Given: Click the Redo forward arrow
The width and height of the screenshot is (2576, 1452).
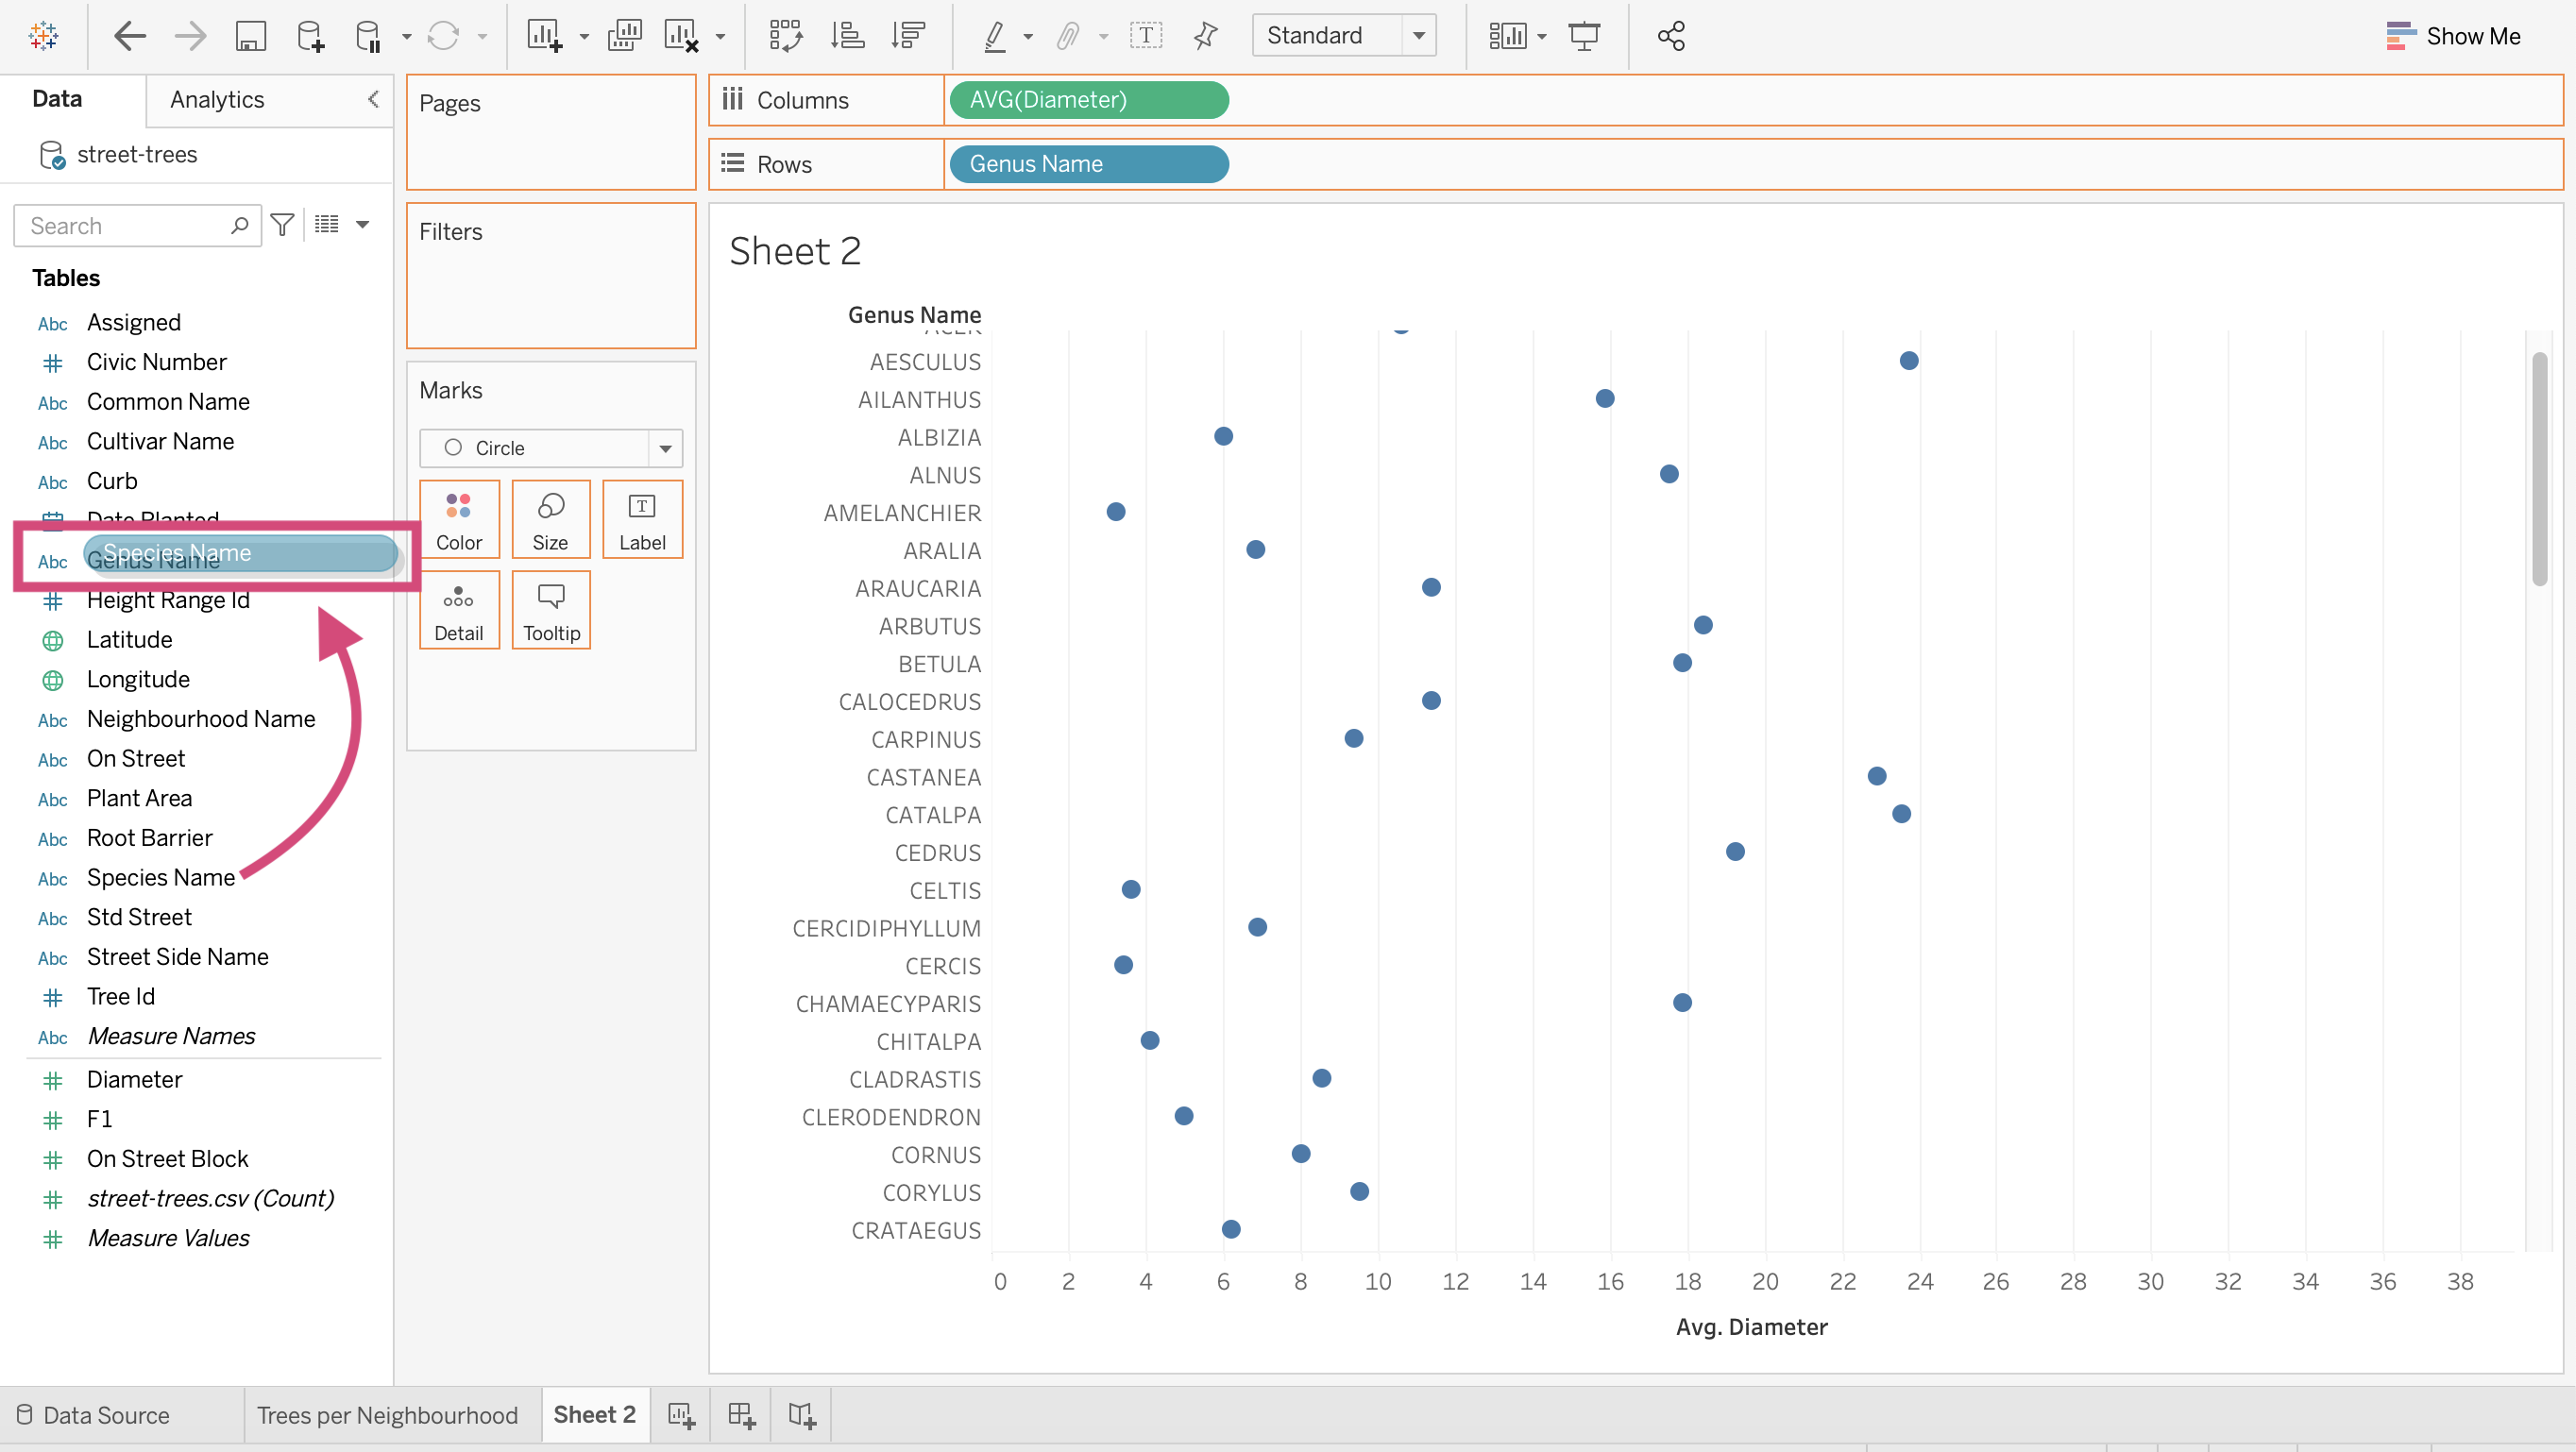Looking at the screenshot, I should 190,36.
